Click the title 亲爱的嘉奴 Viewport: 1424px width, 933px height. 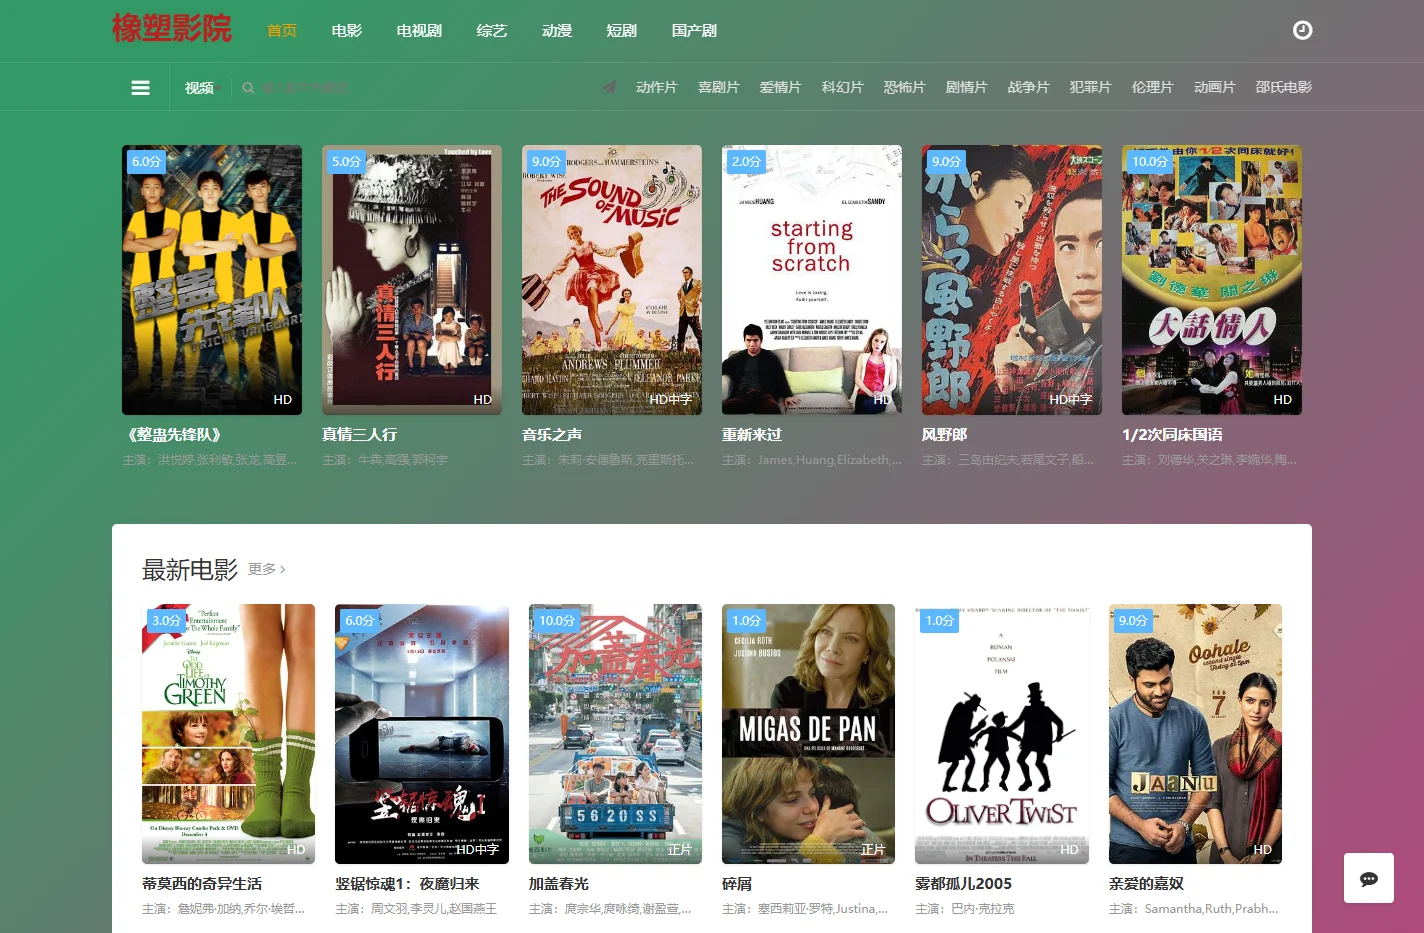pos(1146,884)
